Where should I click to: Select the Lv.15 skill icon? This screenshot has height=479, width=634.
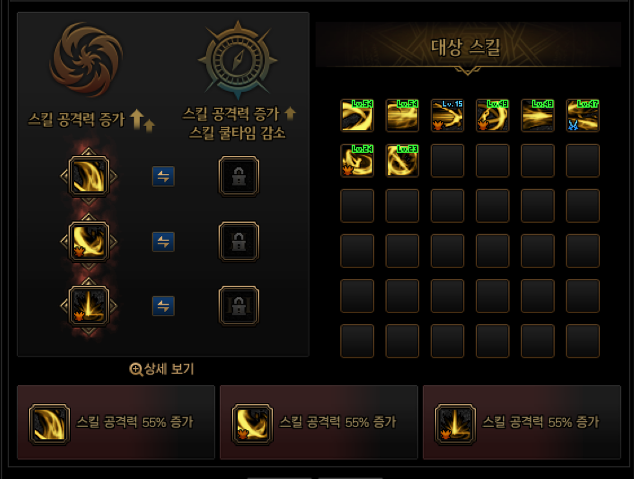[x=447, y=116]
